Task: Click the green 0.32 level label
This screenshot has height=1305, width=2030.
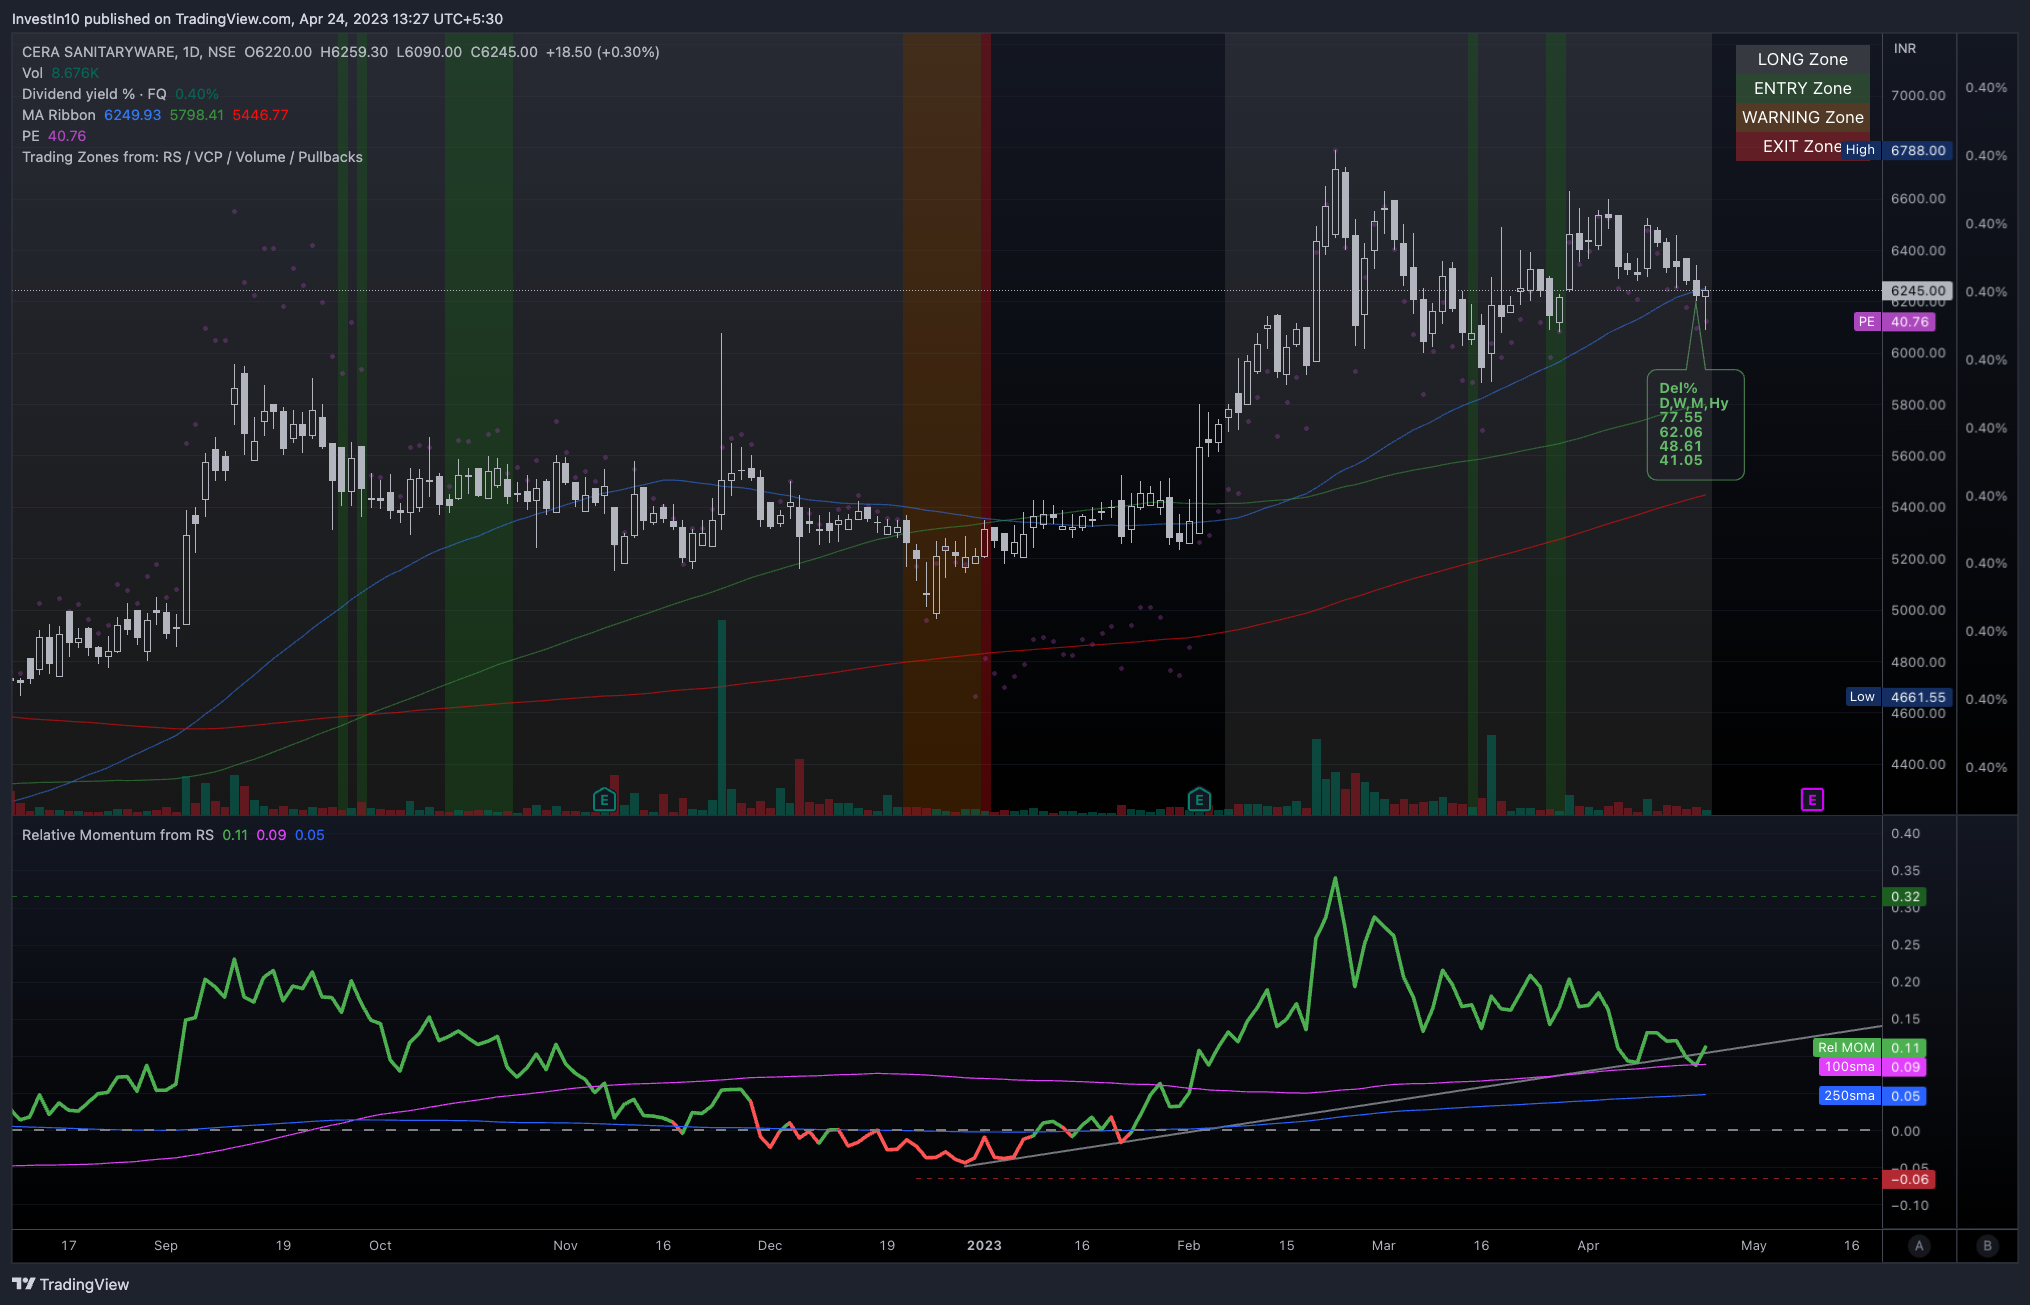Action: coord(1905,897)
